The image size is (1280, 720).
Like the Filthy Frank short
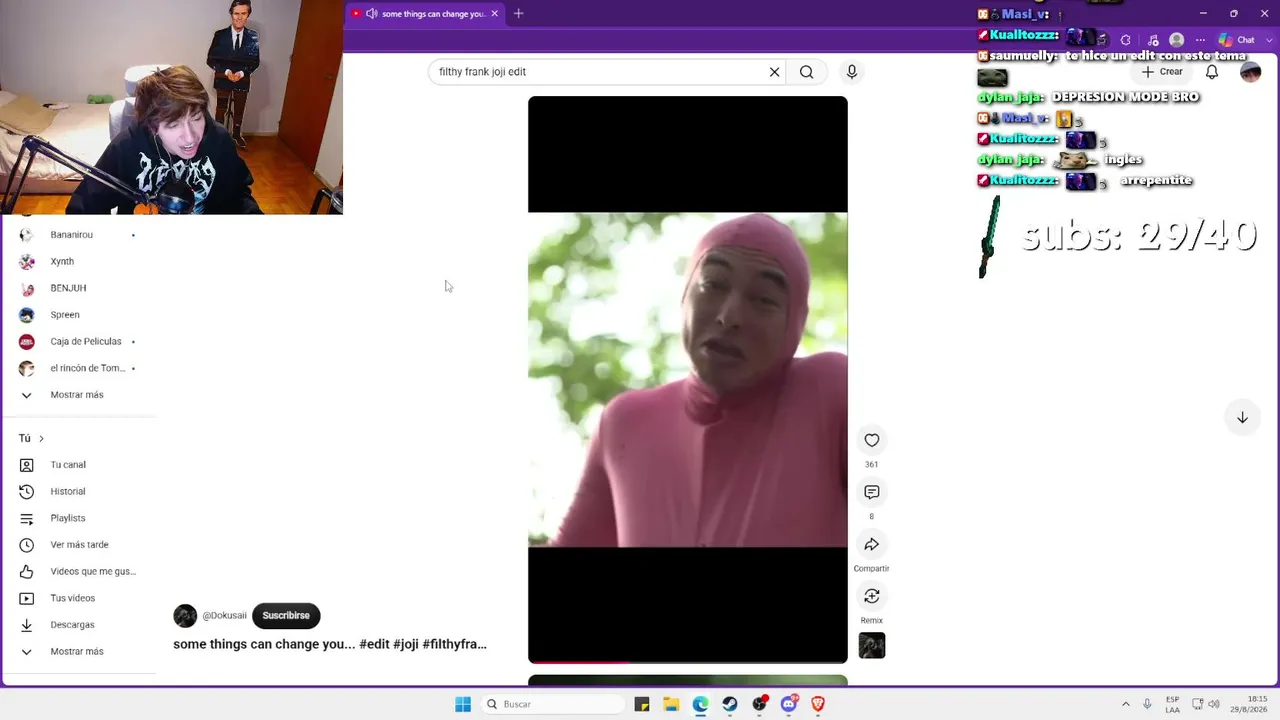[872, 440]
